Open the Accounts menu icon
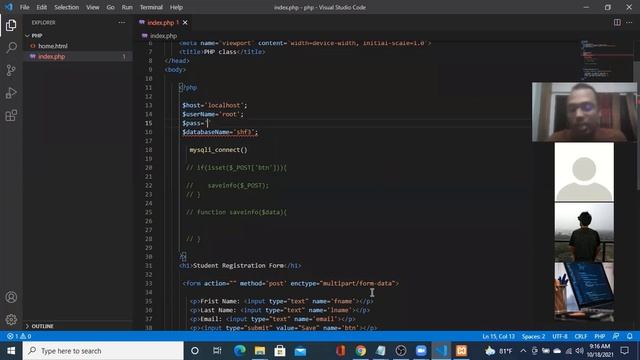This screenshot has height=360, width=640. 11,297
